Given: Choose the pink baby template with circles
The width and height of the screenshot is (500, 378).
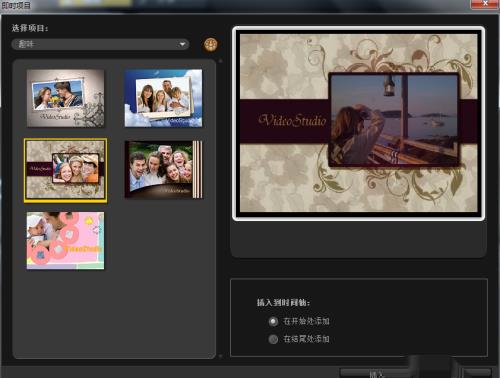Looking at the screenshot, I should [x=65, y=240].
